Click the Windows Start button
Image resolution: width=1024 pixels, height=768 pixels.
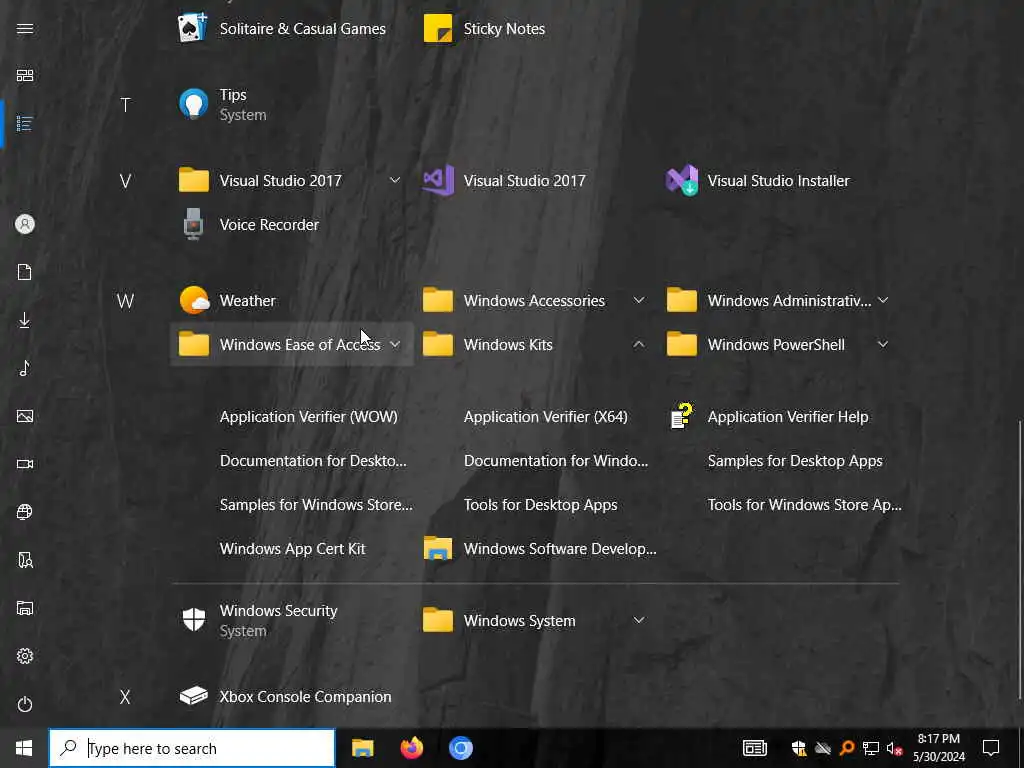[x=24, y=748]
